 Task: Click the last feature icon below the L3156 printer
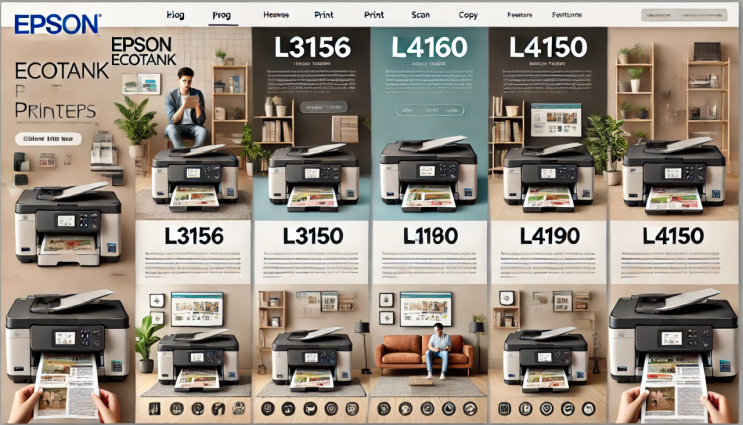(238, 408)
